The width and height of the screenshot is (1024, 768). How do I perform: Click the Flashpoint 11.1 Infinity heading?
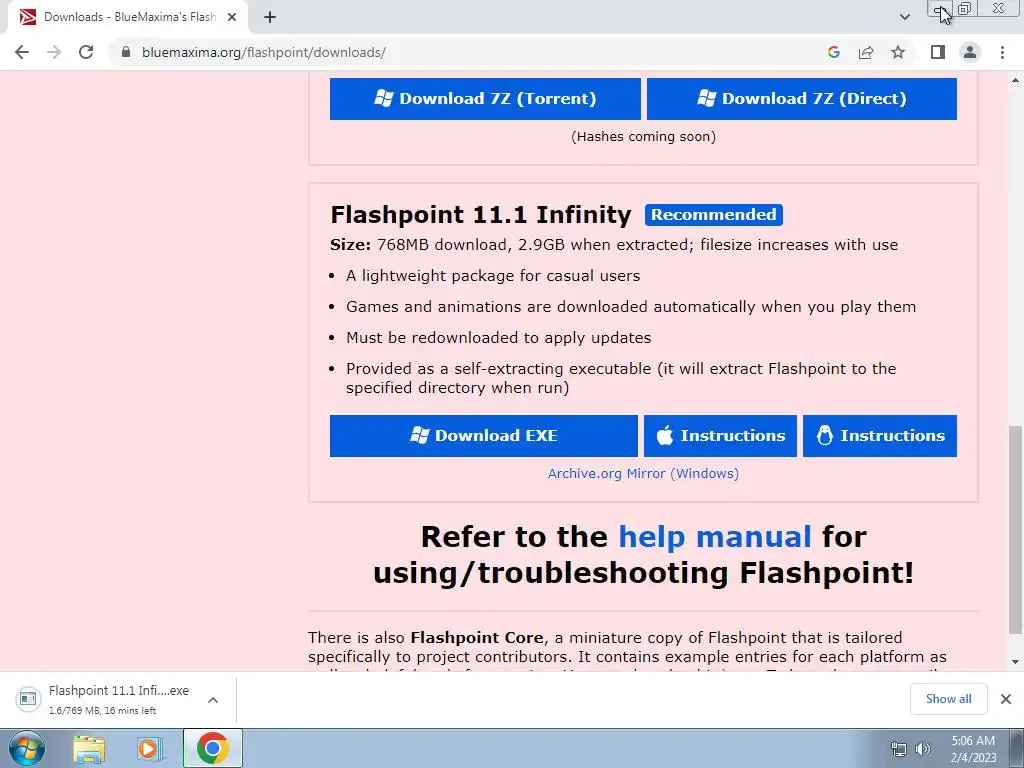[x=481, y=215]
